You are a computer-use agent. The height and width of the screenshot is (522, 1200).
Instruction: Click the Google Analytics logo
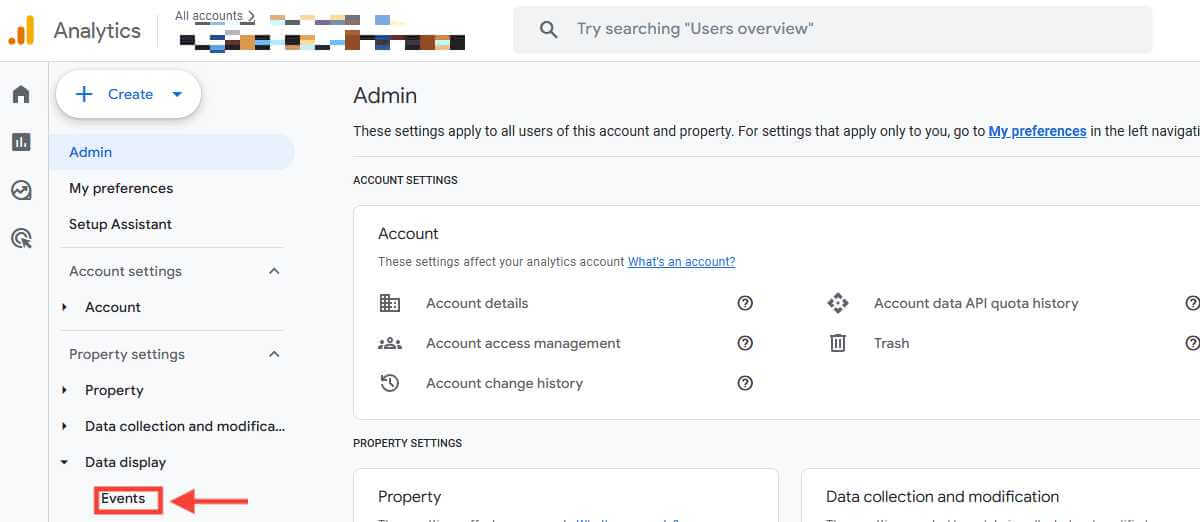pyautogui.click(x=21, y=30)
